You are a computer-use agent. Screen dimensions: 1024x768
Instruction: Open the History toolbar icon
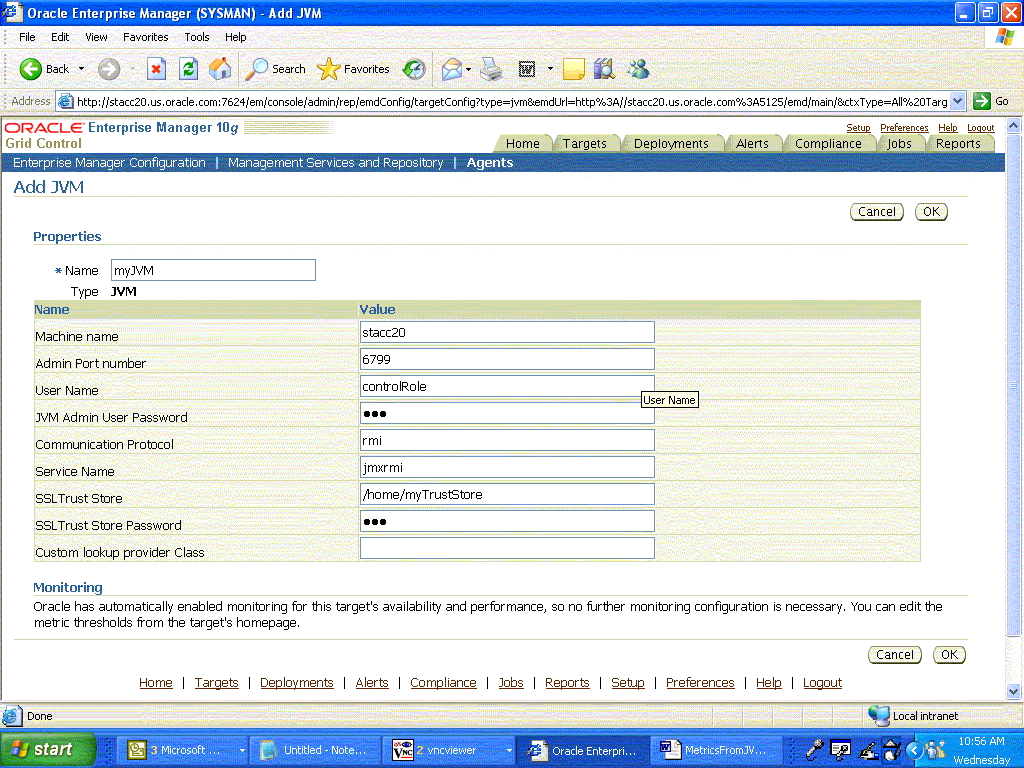(x=414, y=69)
